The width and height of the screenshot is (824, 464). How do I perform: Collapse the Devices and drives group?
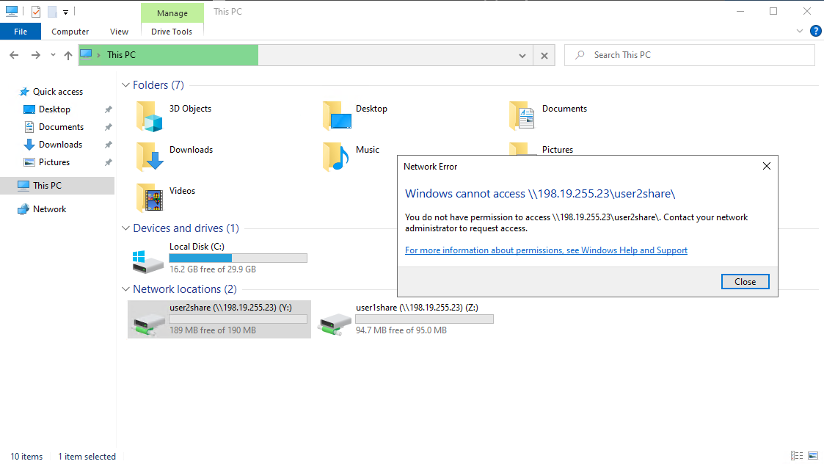[x=126, y=228]
